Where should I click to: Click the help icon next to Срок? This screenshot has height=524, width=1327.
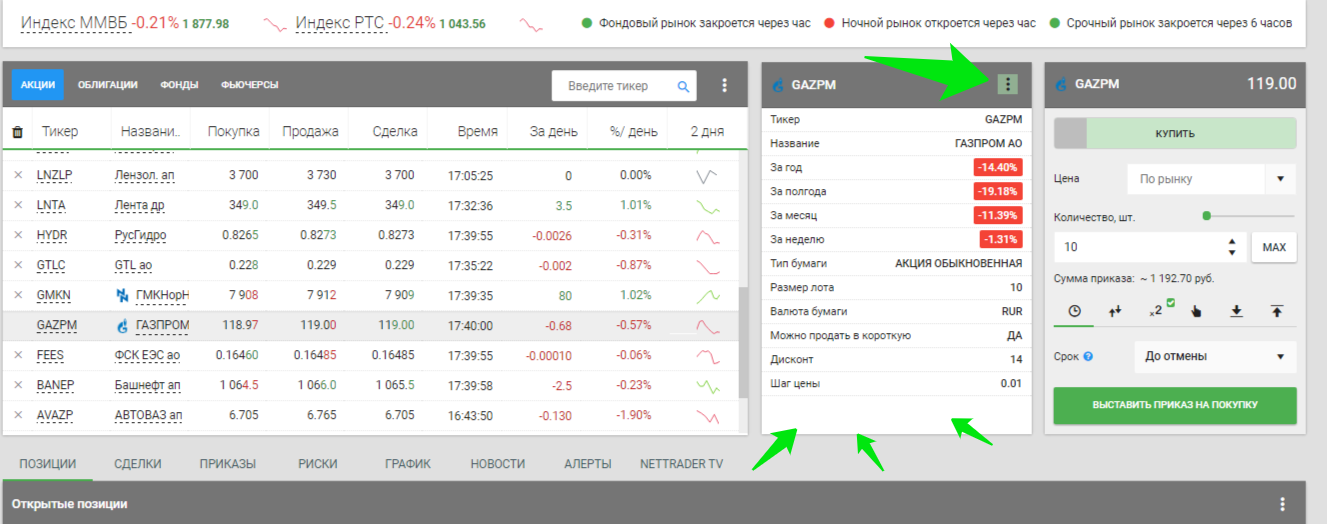[x=1088, y=356]
